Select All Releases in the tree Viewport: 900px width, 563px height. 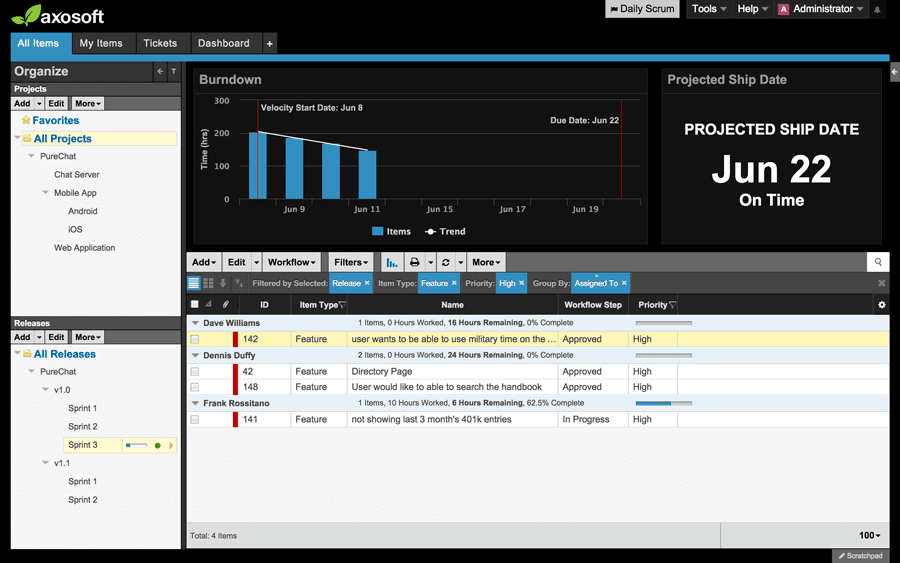click(64, 354)
